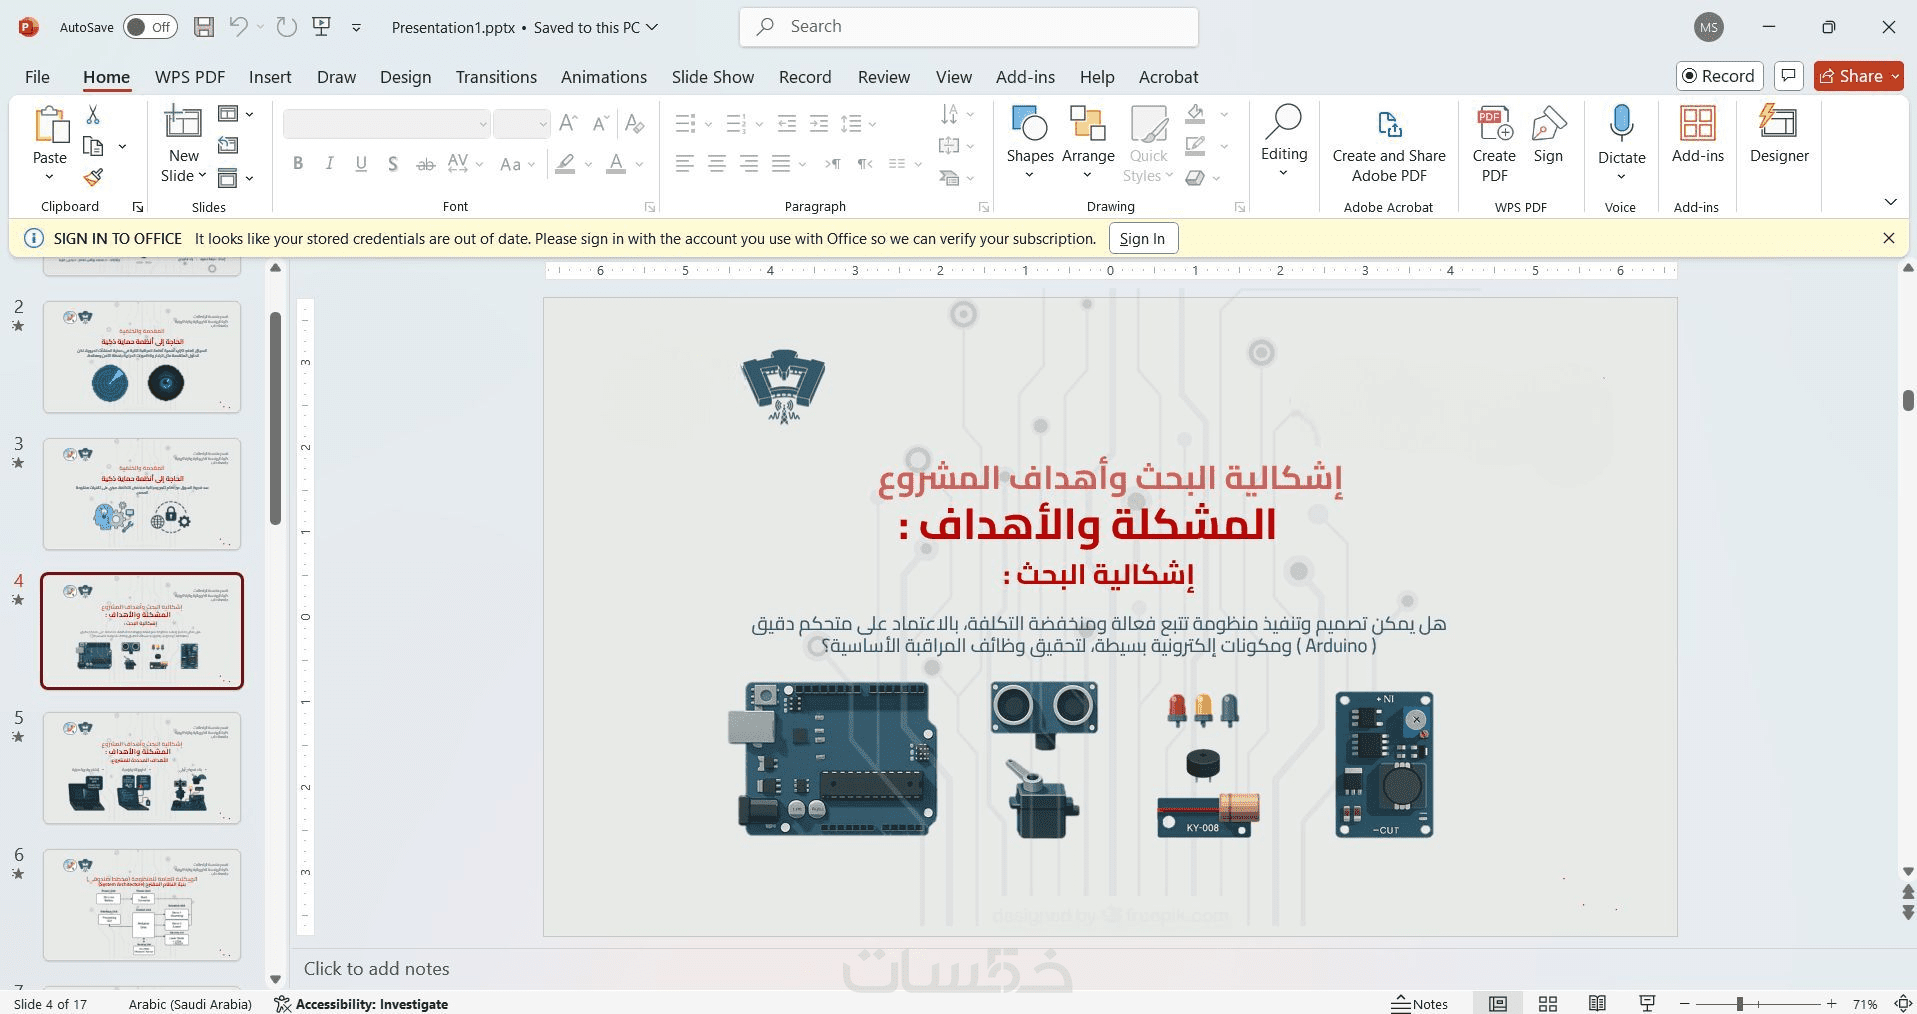Viewport: 1917px width, 1014px height.
Task: Expand the Editing dropdown
Action: [x=1283, y=173]
